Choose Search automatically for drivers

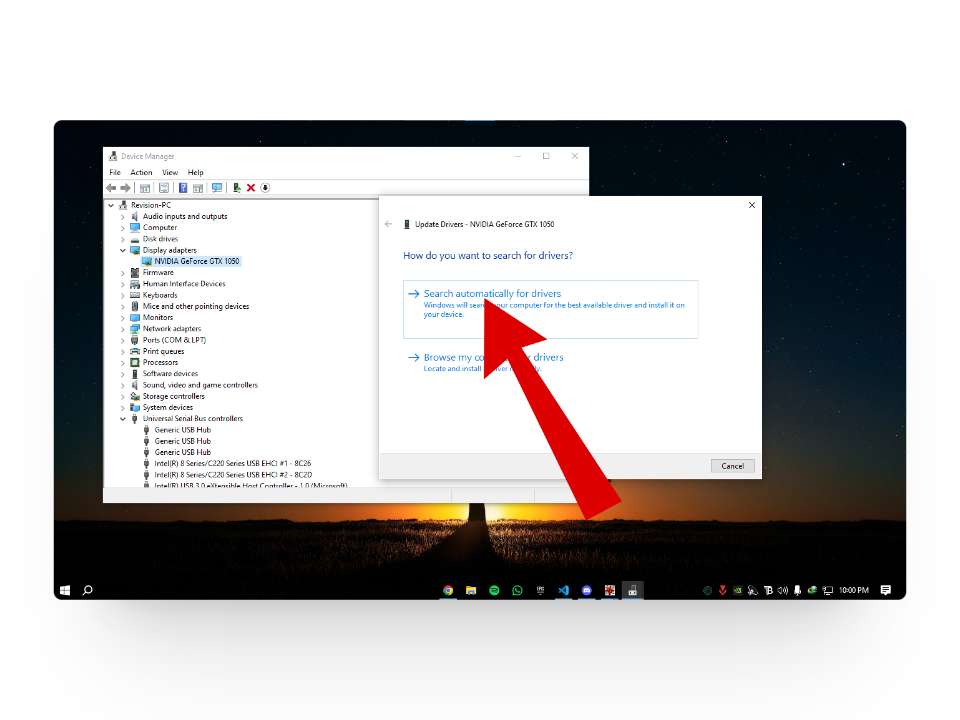(550, 309)
